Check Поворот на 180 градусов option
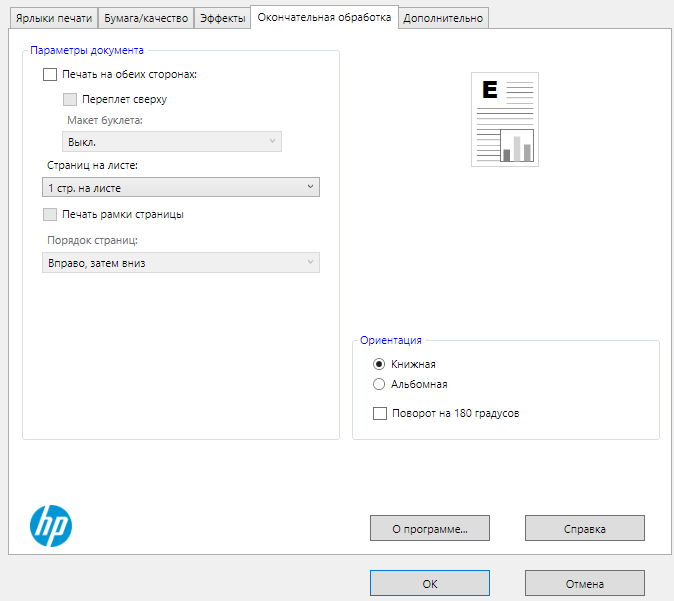This screenshot has width=674, height=601. [379, 413]
